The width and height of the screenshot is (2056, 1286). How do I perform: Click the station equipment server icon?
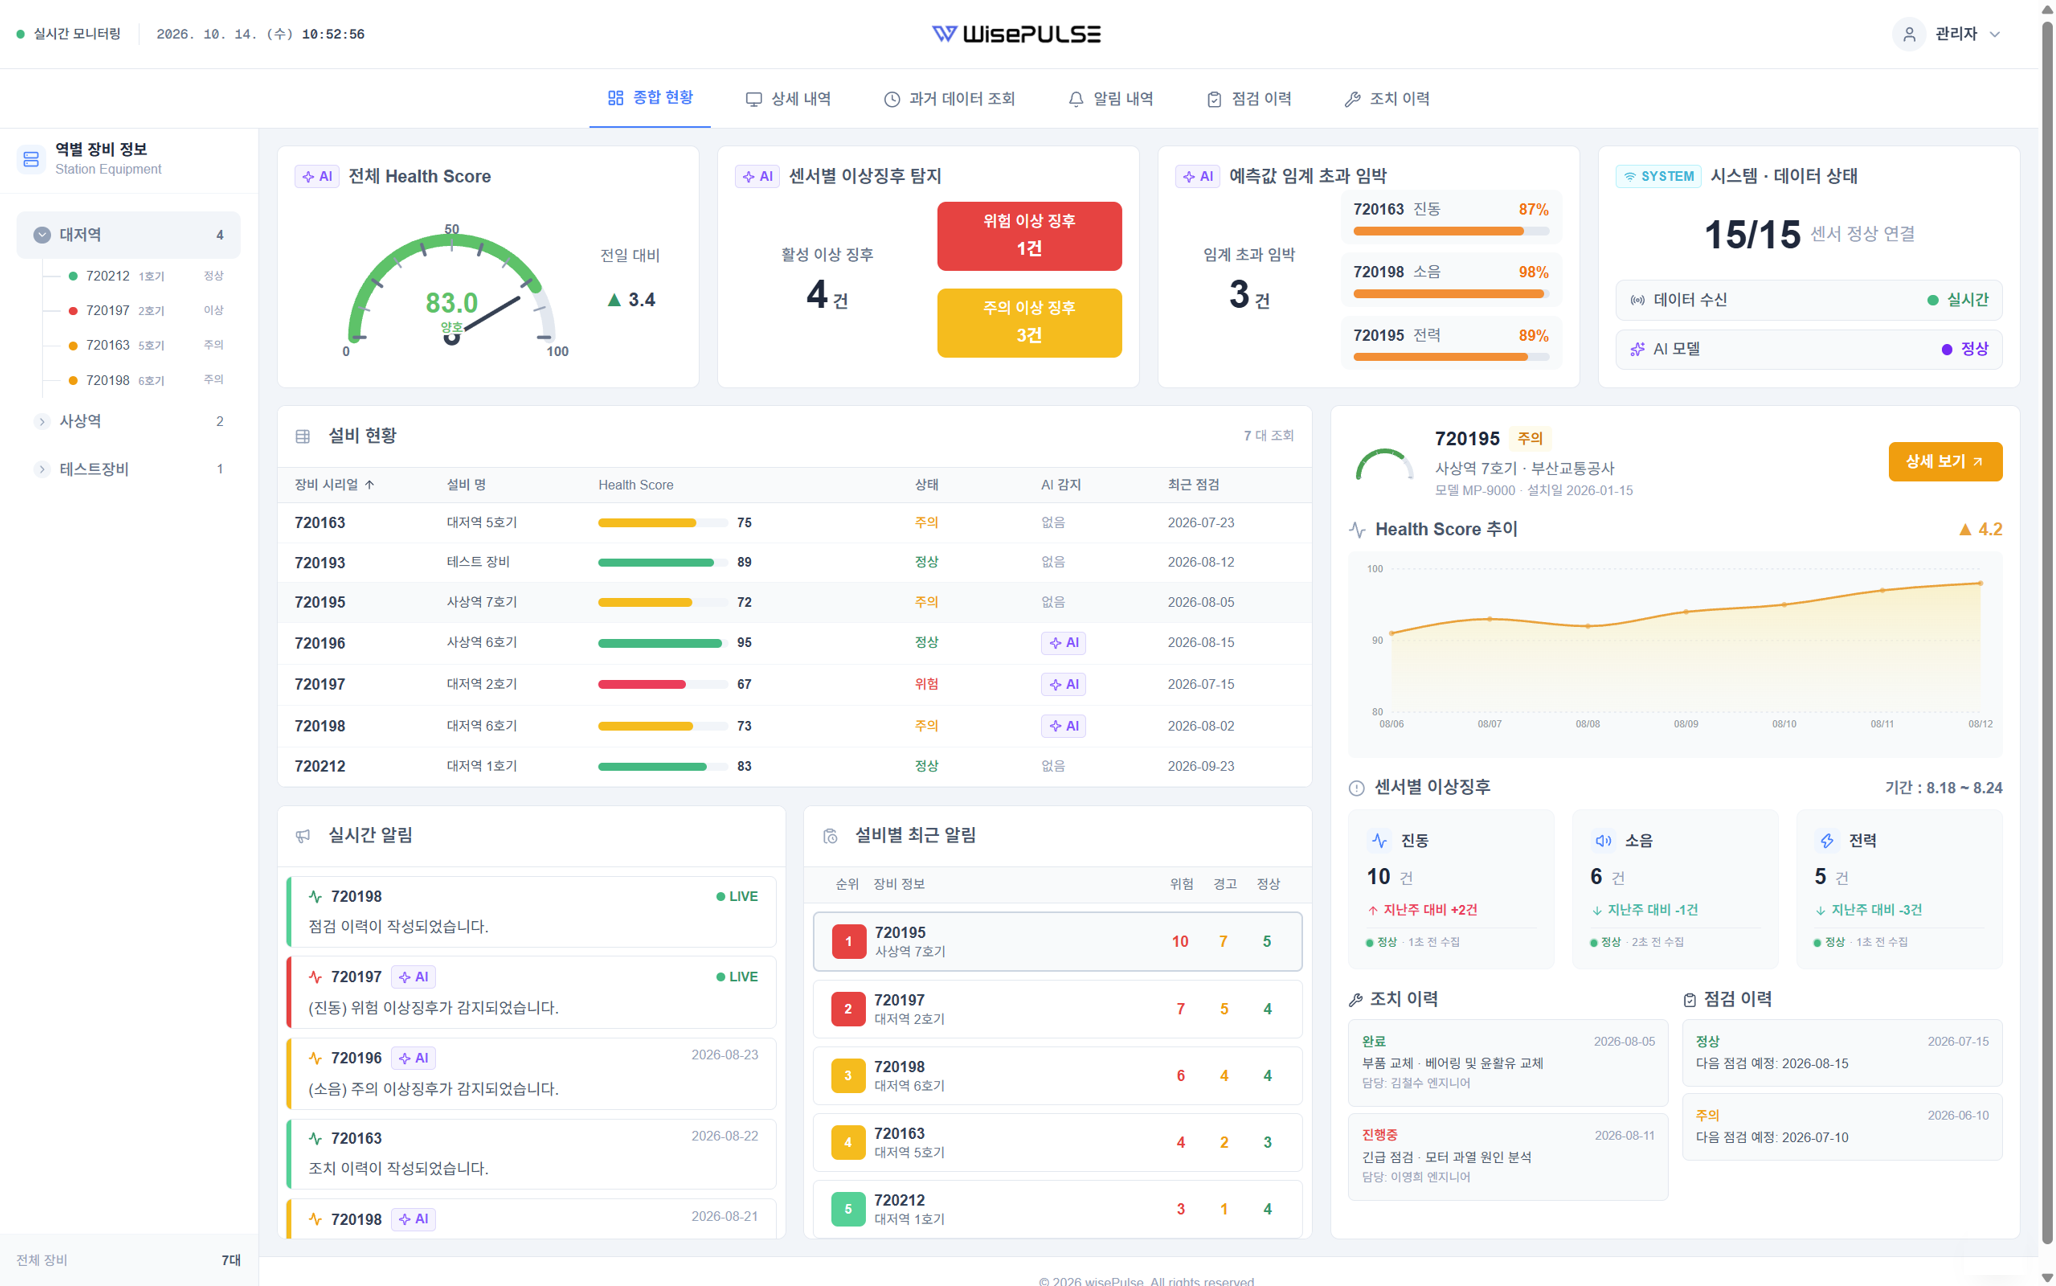click(x=31, y=159)
